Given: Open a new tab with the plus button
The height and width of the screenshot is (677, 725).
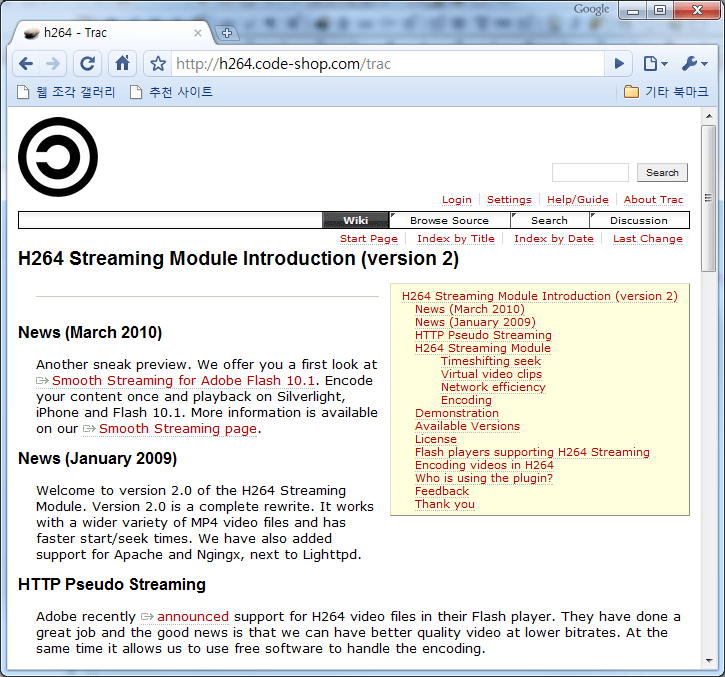Looking at the screenshot, I should pyautogui.click(x=227, y=33).
